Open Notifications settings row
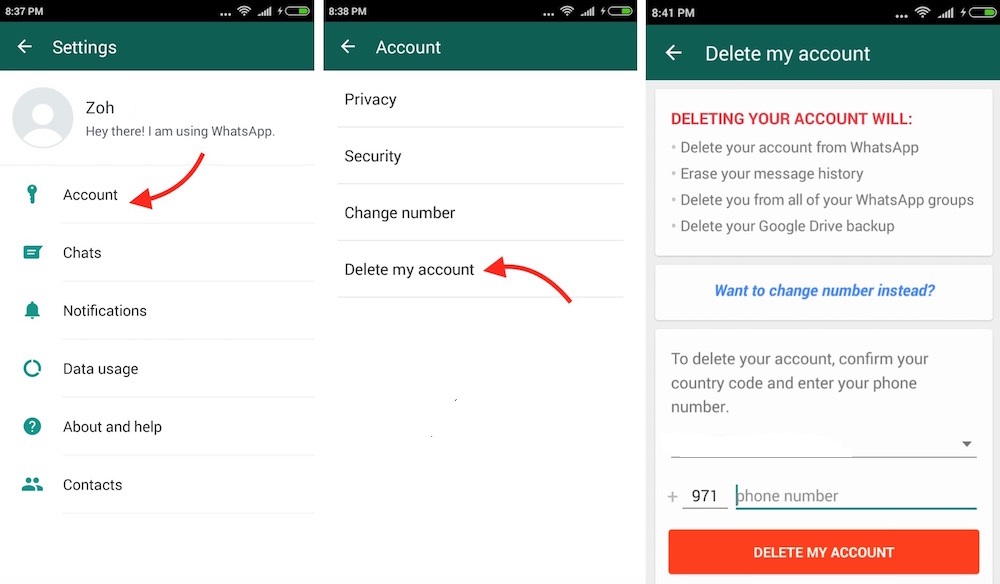This screenshot has height=584, width=1000. [157, 310]
